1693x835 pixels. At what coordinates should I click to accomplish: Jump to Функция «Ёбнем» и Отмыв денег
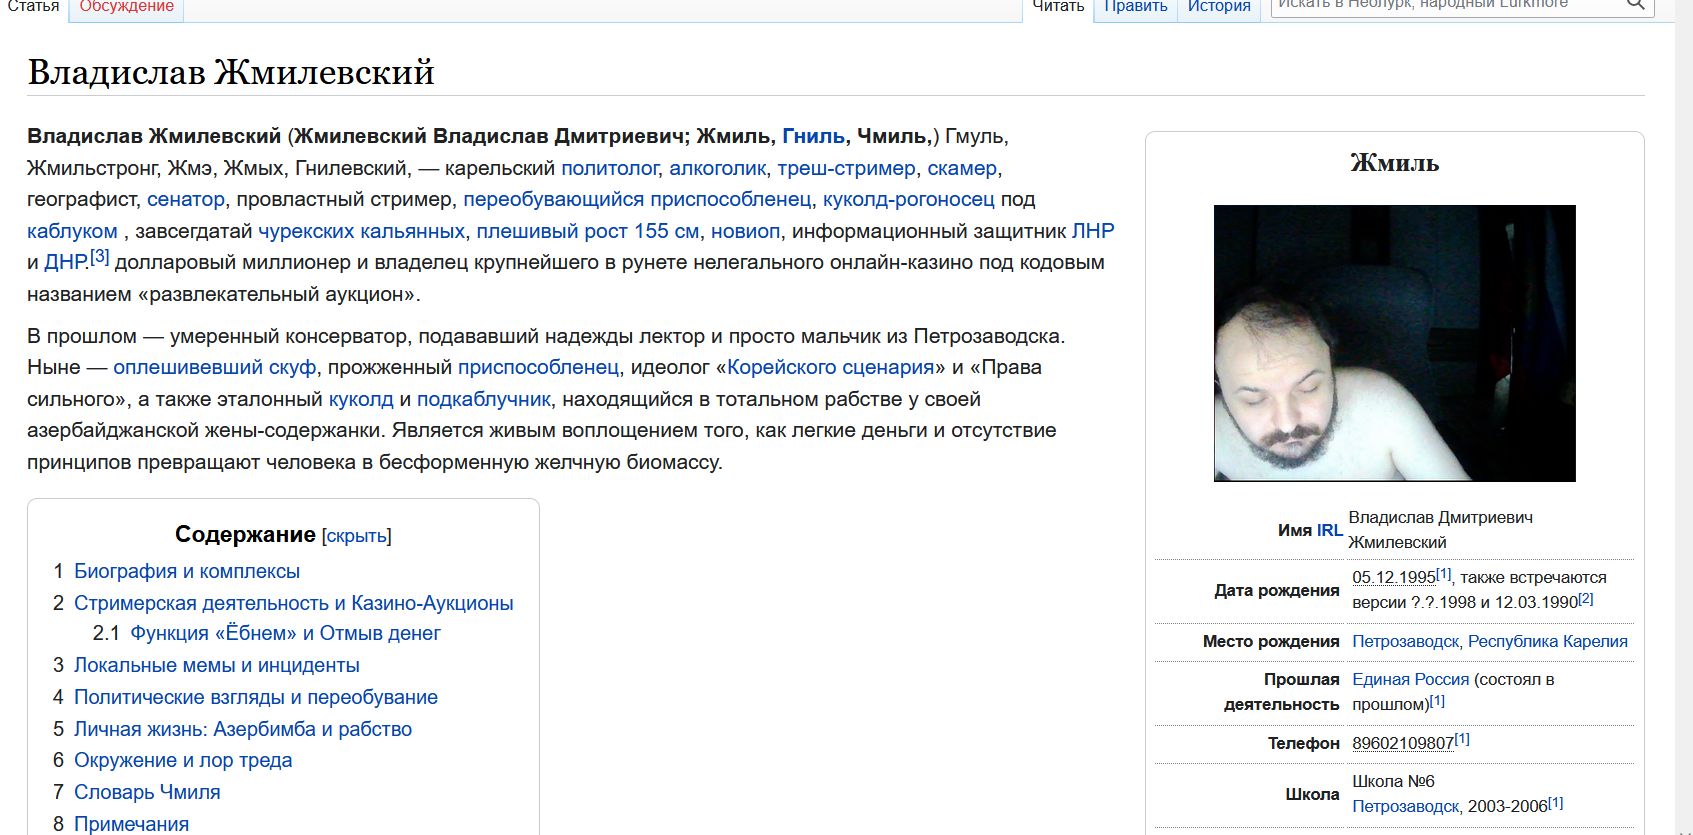tap(285, 633)
